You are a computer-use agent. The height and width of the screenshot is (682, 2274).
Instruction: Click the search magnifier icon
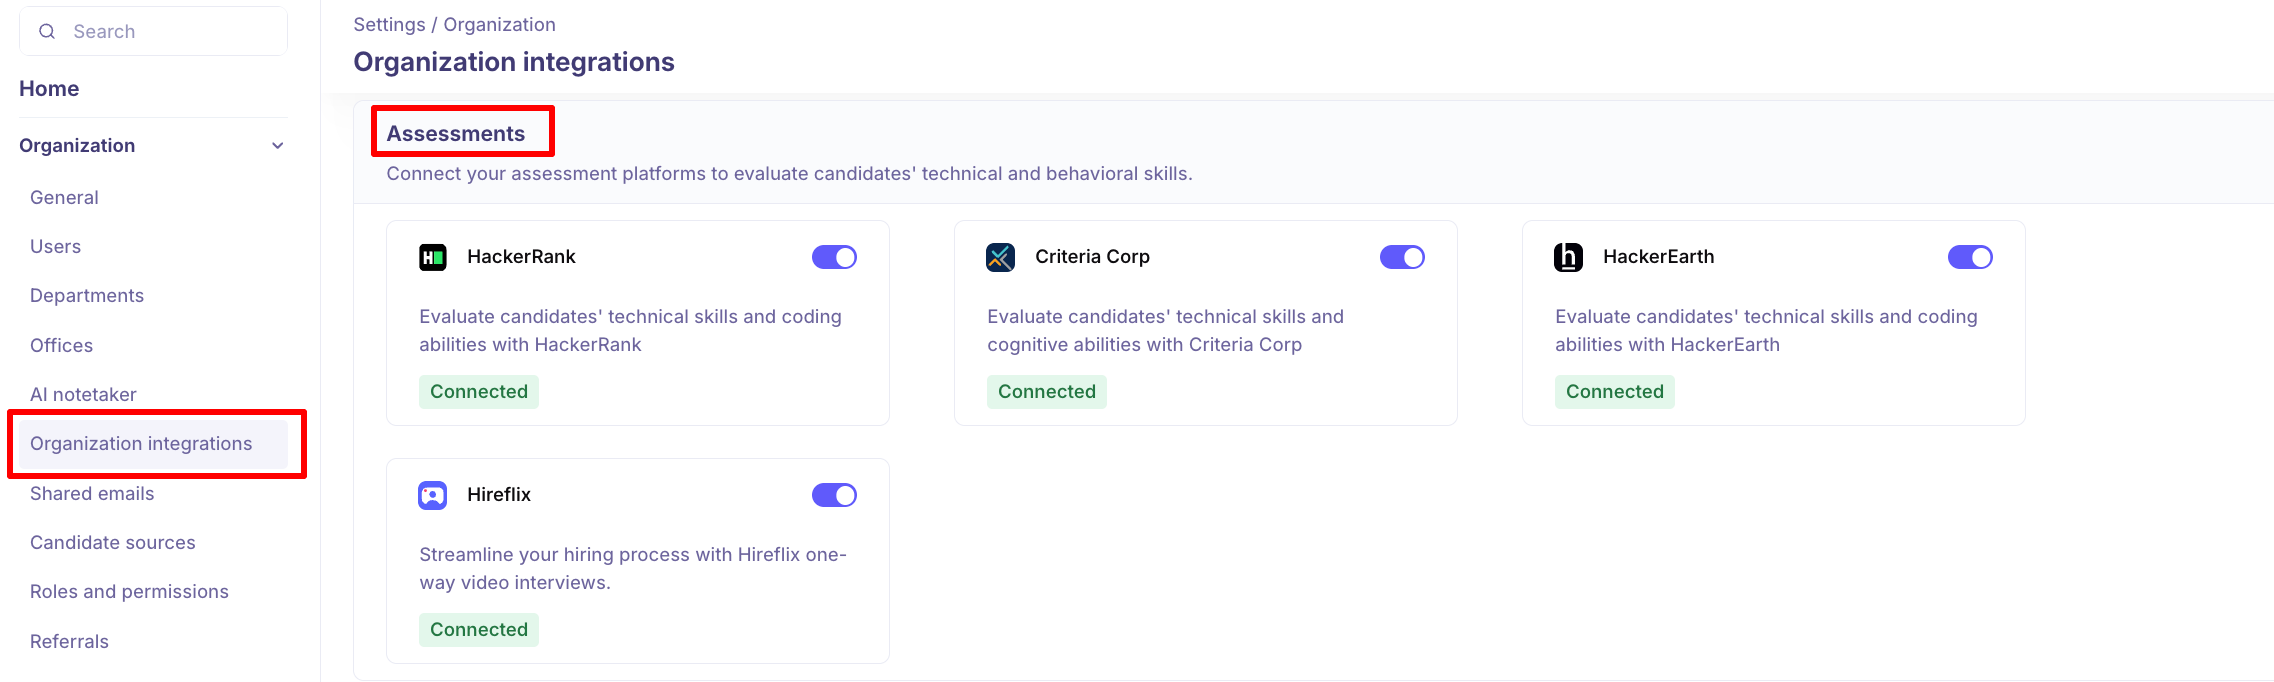pyautogui.click(x=47, y=32)
